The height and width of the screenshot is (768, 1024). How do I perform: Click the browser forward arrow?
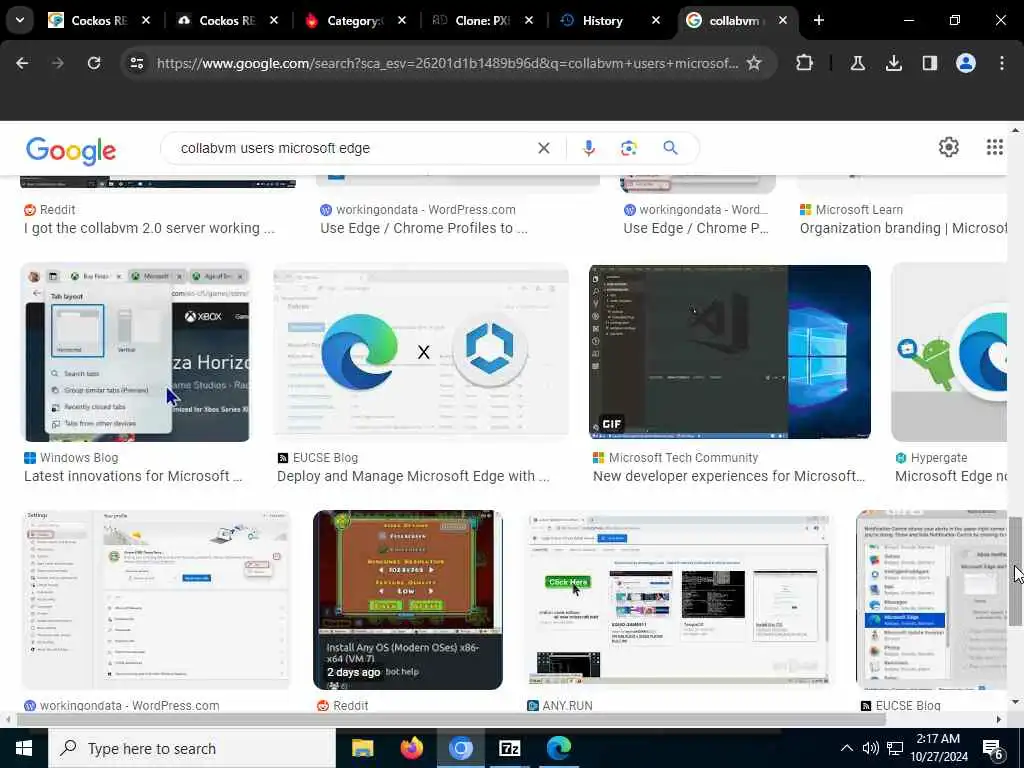coord(58,63)
